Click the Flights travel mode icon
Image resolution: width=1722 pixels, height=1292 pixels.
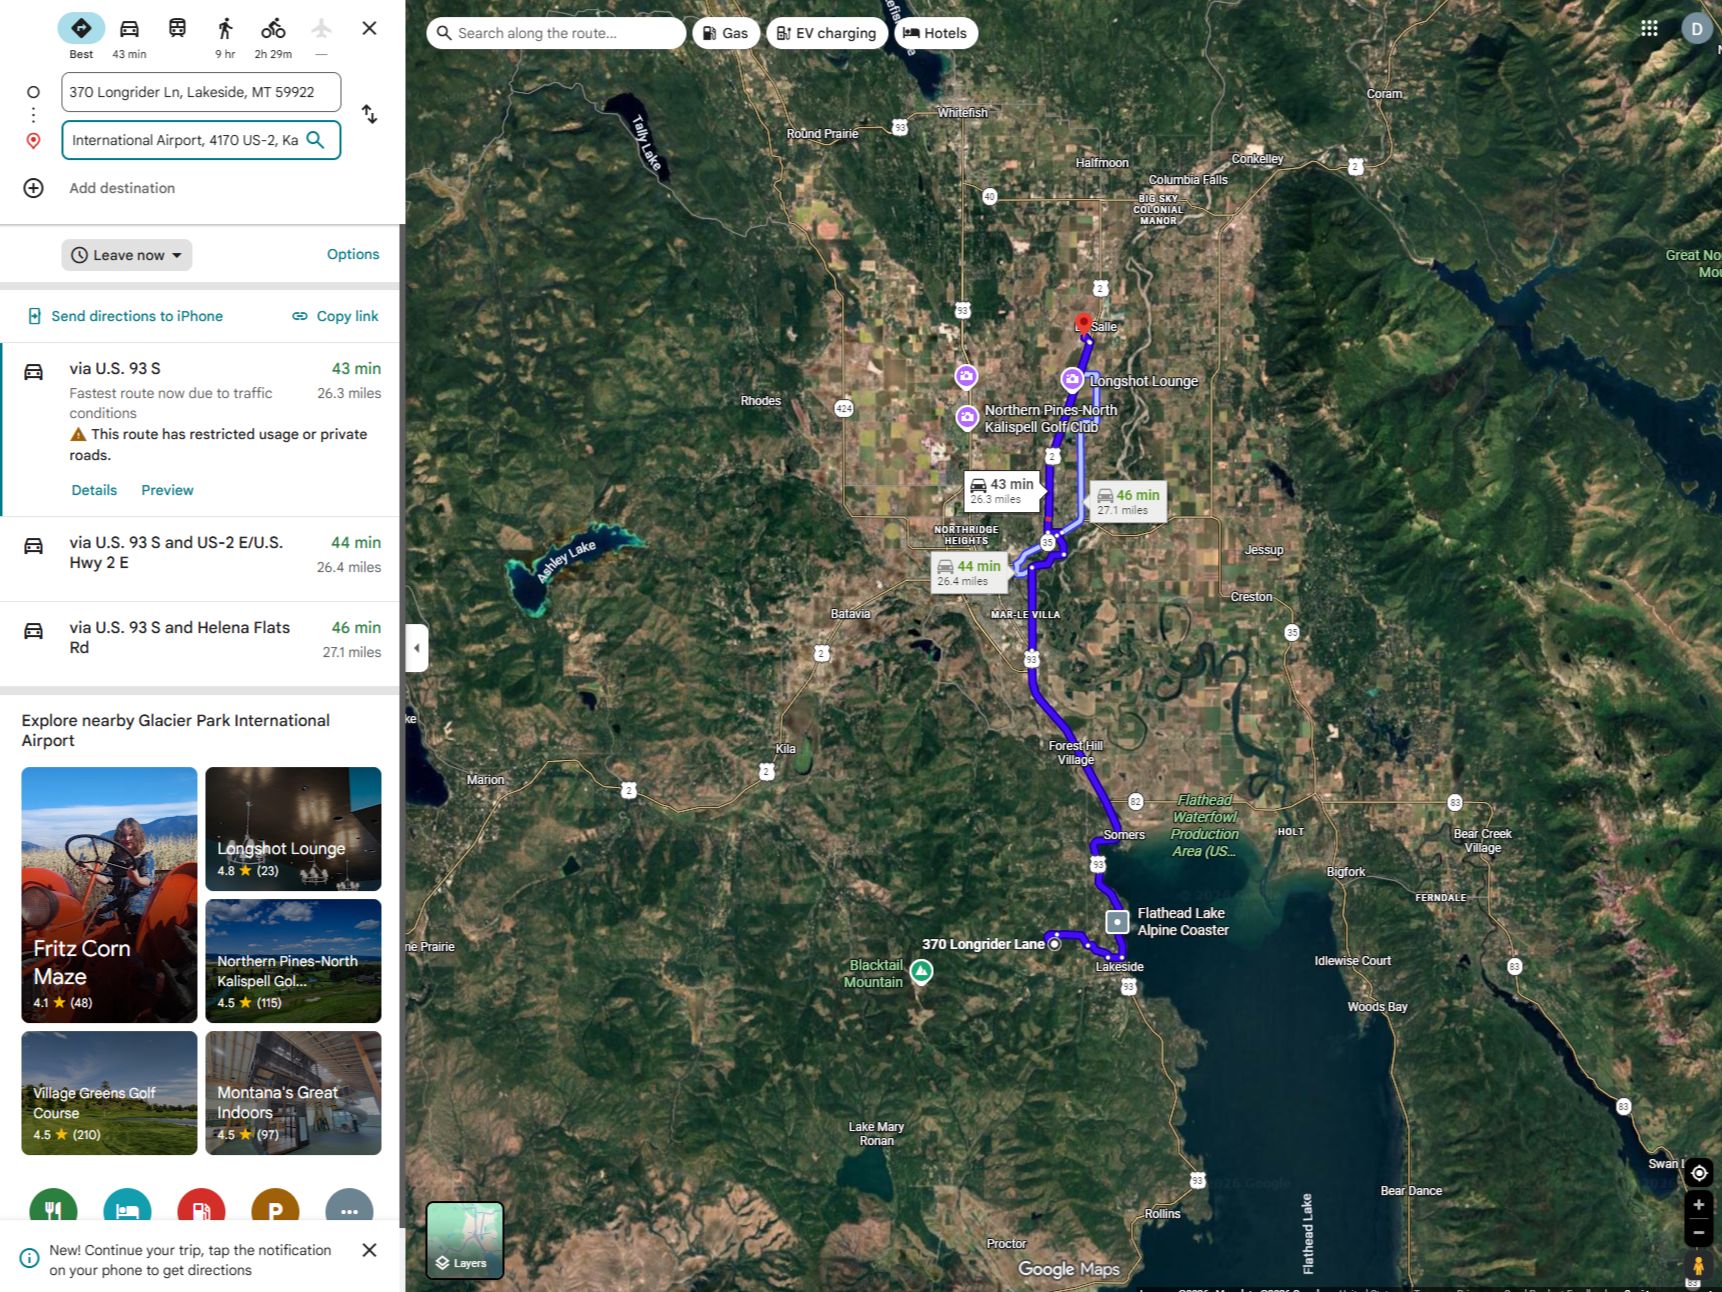coord(321,28)
